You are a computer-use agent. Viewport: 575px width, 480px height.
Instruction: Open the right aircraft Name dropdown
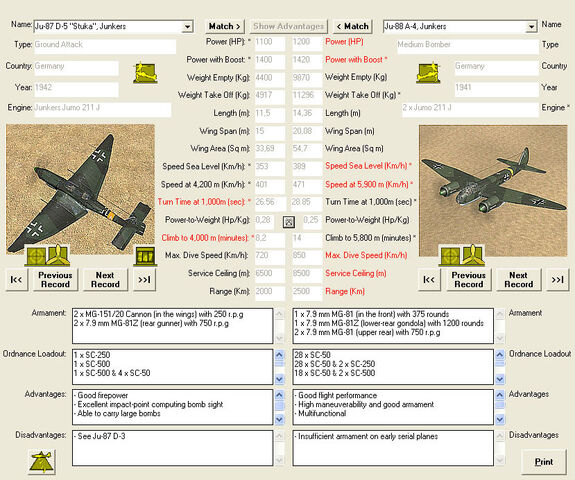[x=531, y=27]
